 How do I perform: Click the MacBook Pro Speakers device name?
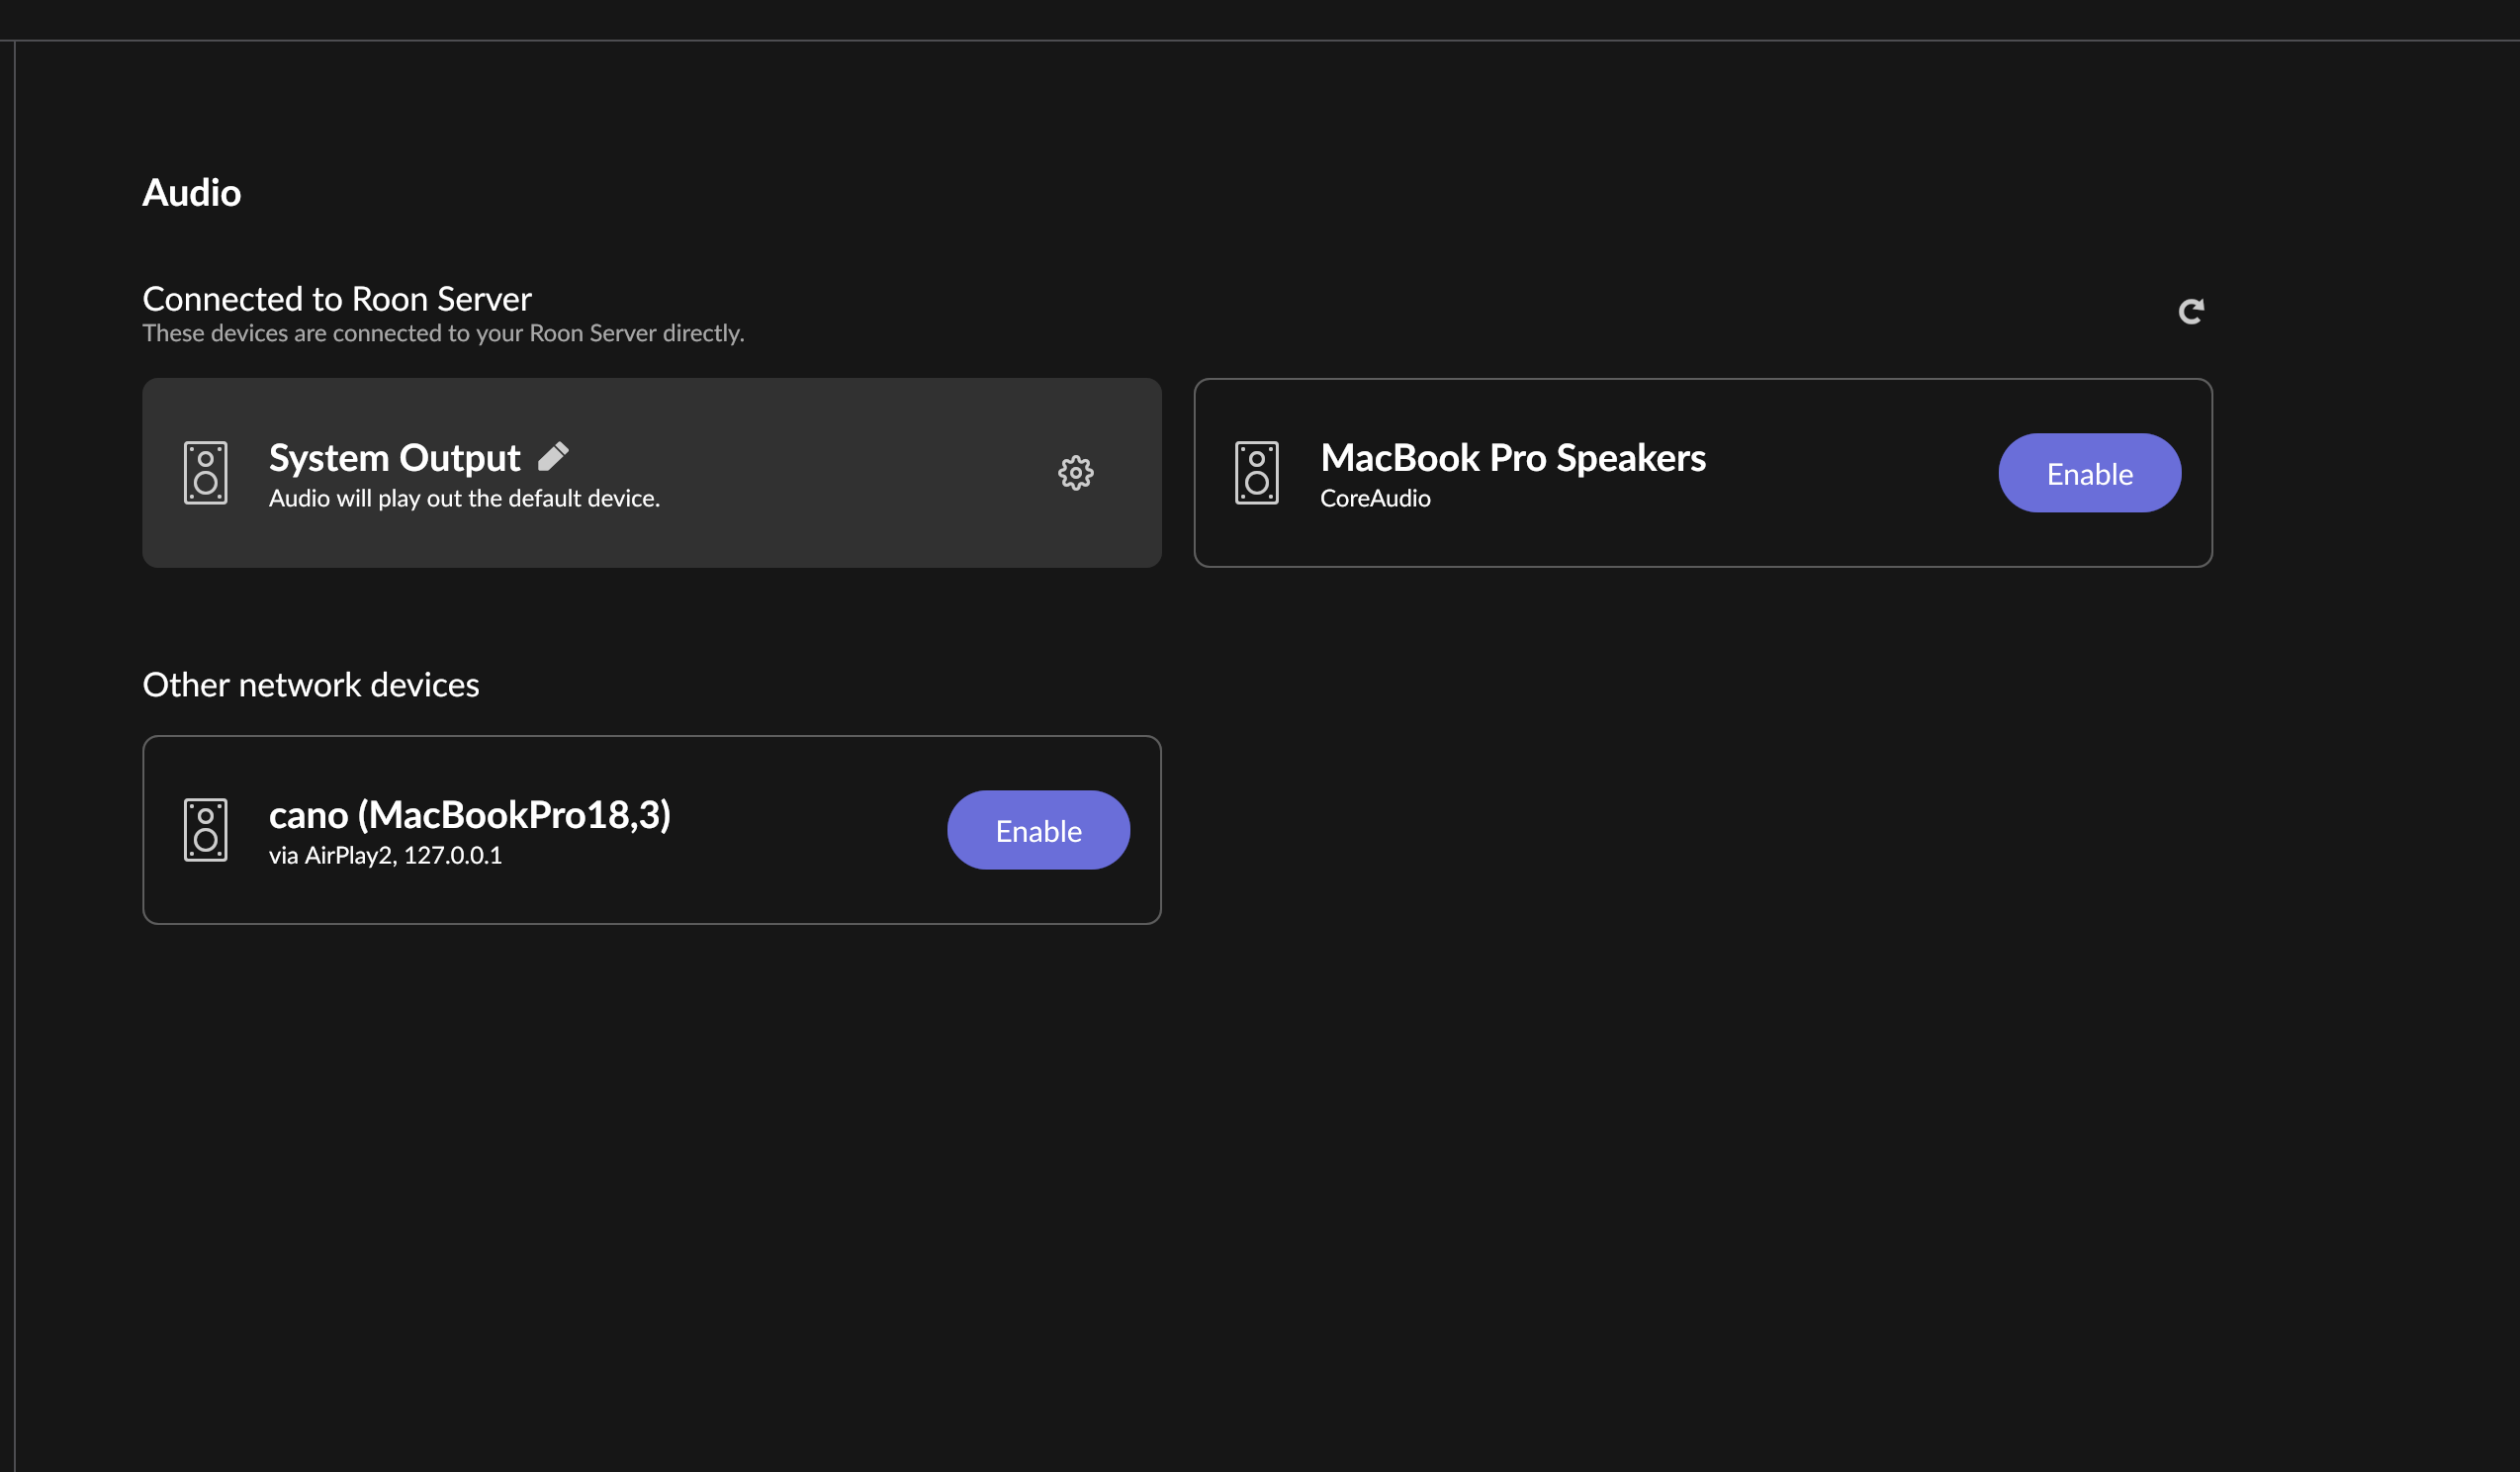click(1512, 458)
